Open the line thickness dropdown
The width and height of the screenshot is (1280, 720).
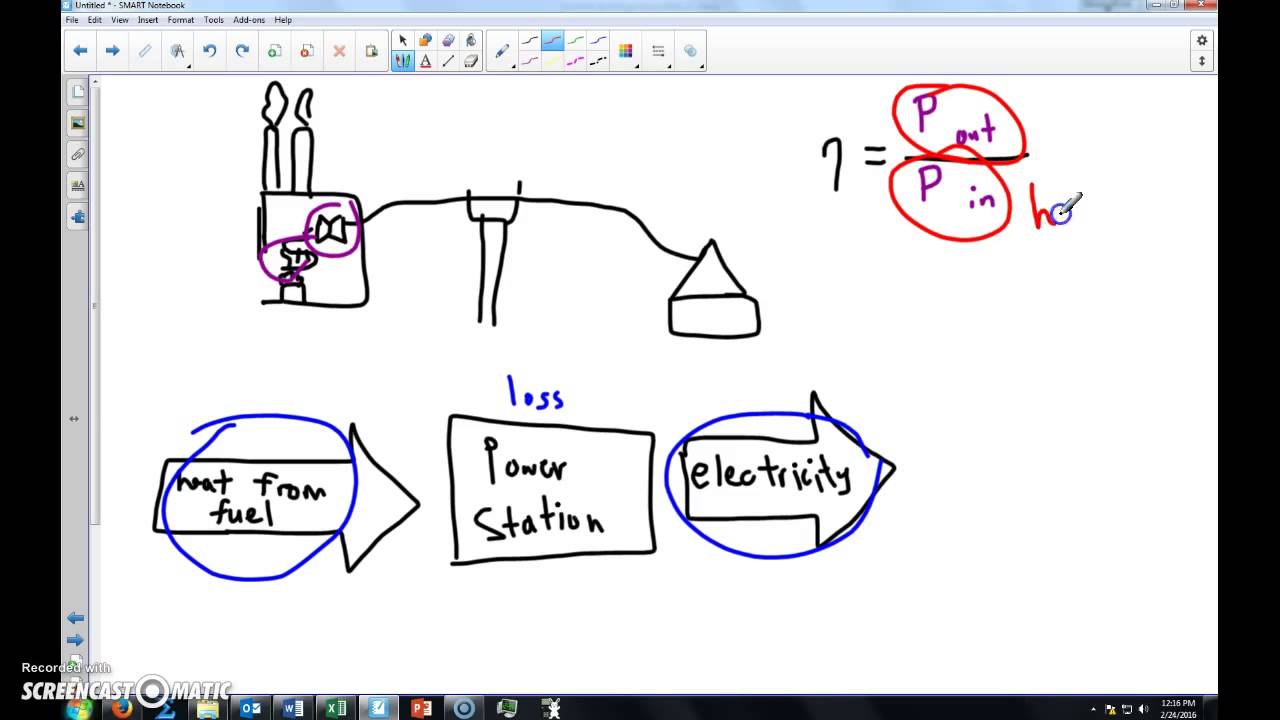[x=659, y=51]
